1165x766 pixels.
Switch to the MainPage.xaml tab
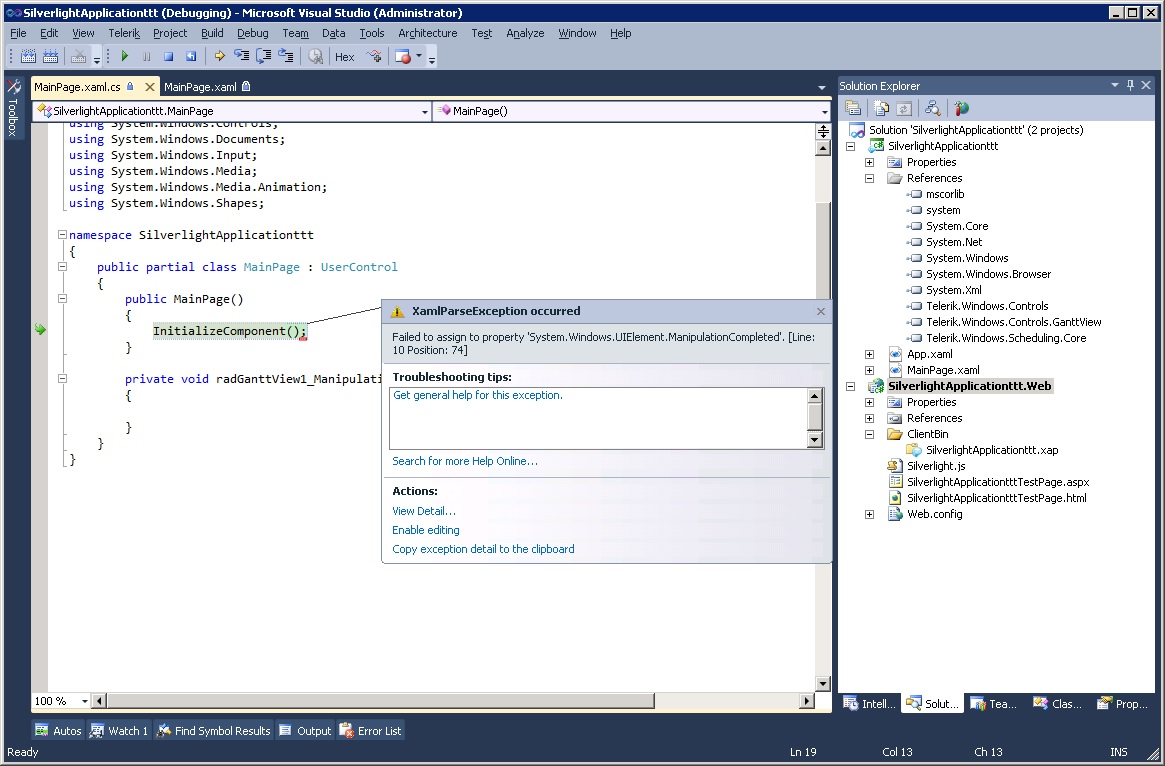[200, 87]
